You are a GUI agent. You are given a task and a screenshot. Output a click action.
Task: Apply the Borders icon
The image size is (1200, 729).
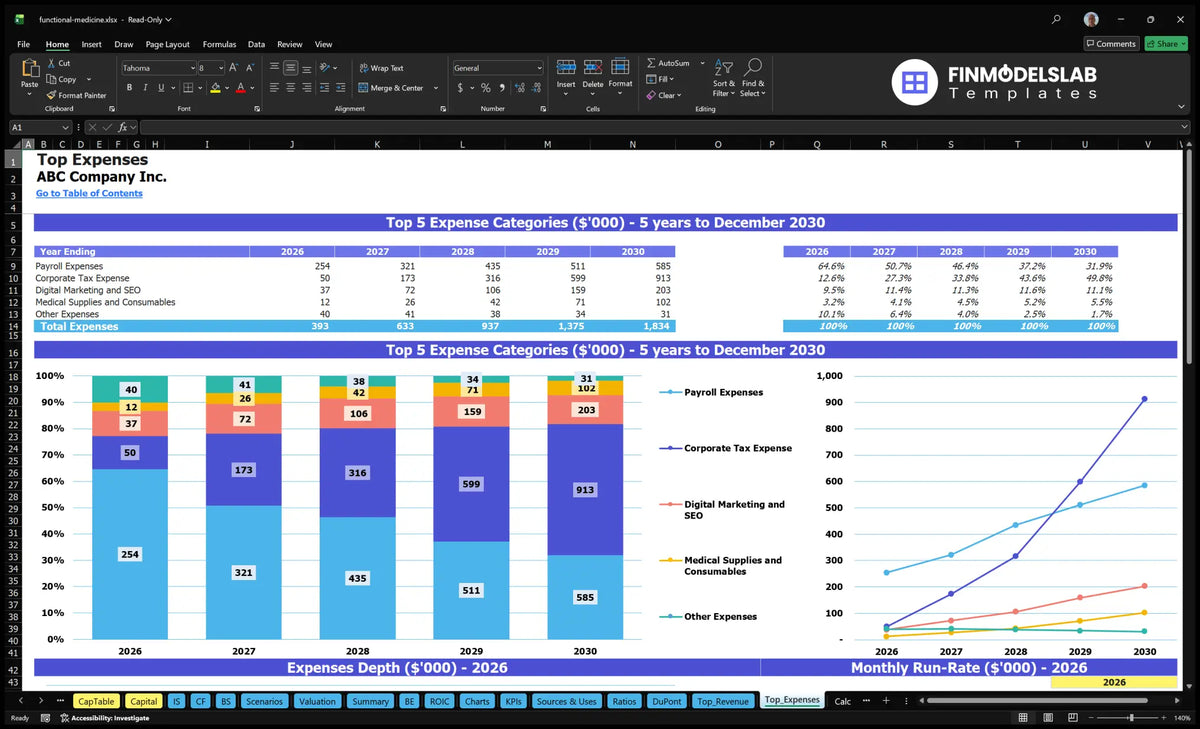click(x=188, y=88)
